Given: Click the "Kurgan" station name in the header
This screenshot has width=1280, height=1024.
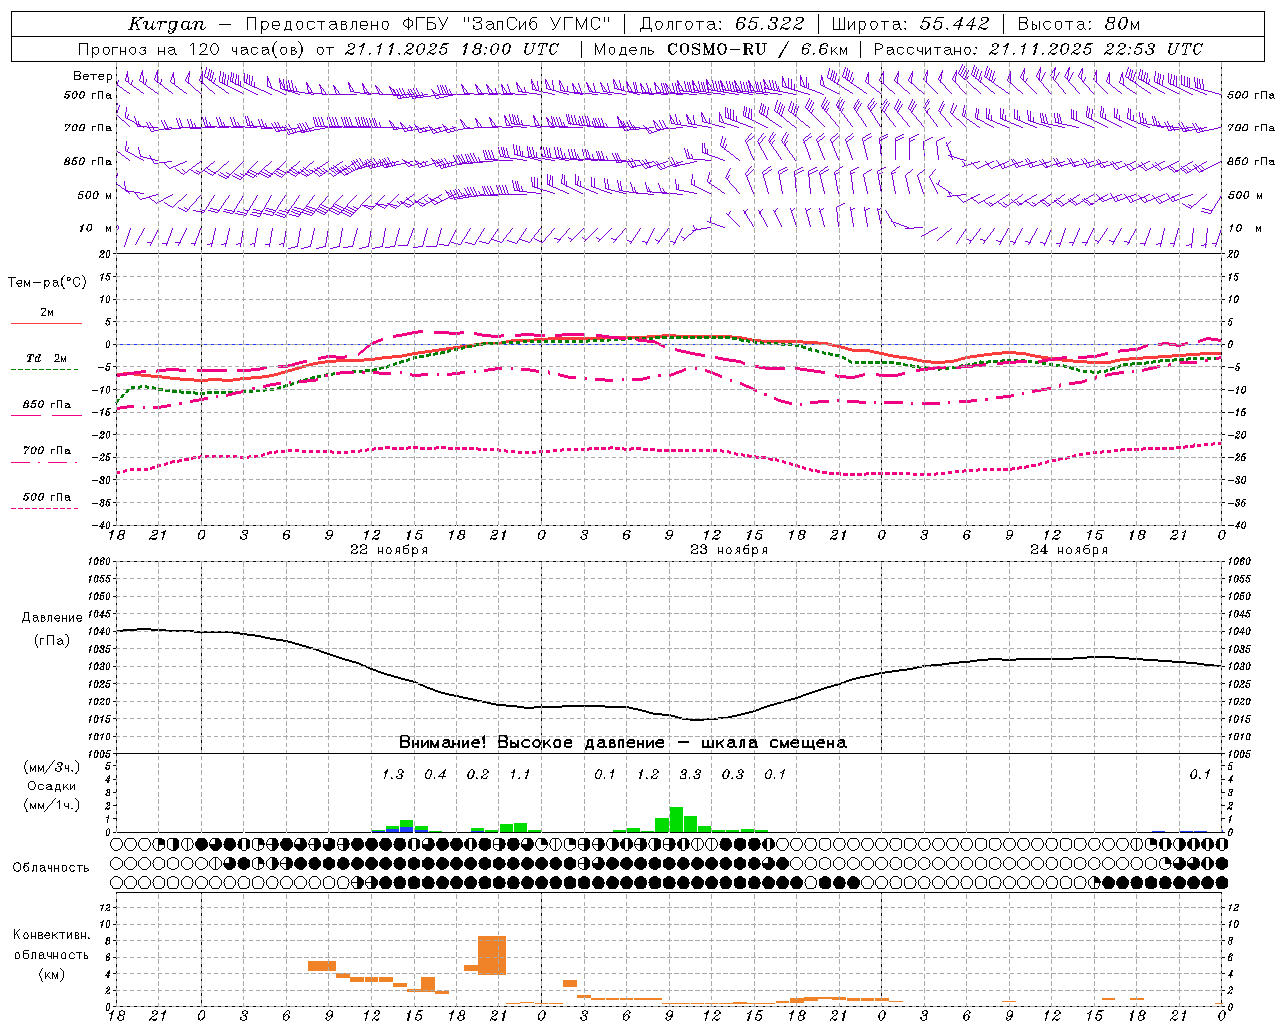Looking at the screenshot, I should 167,24.
